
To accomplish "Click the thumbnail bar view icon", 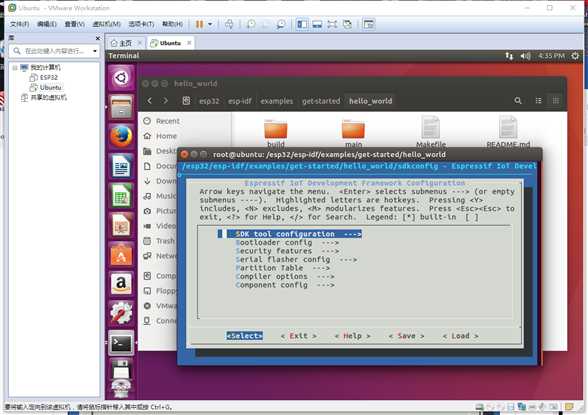I will click(317, 24).
